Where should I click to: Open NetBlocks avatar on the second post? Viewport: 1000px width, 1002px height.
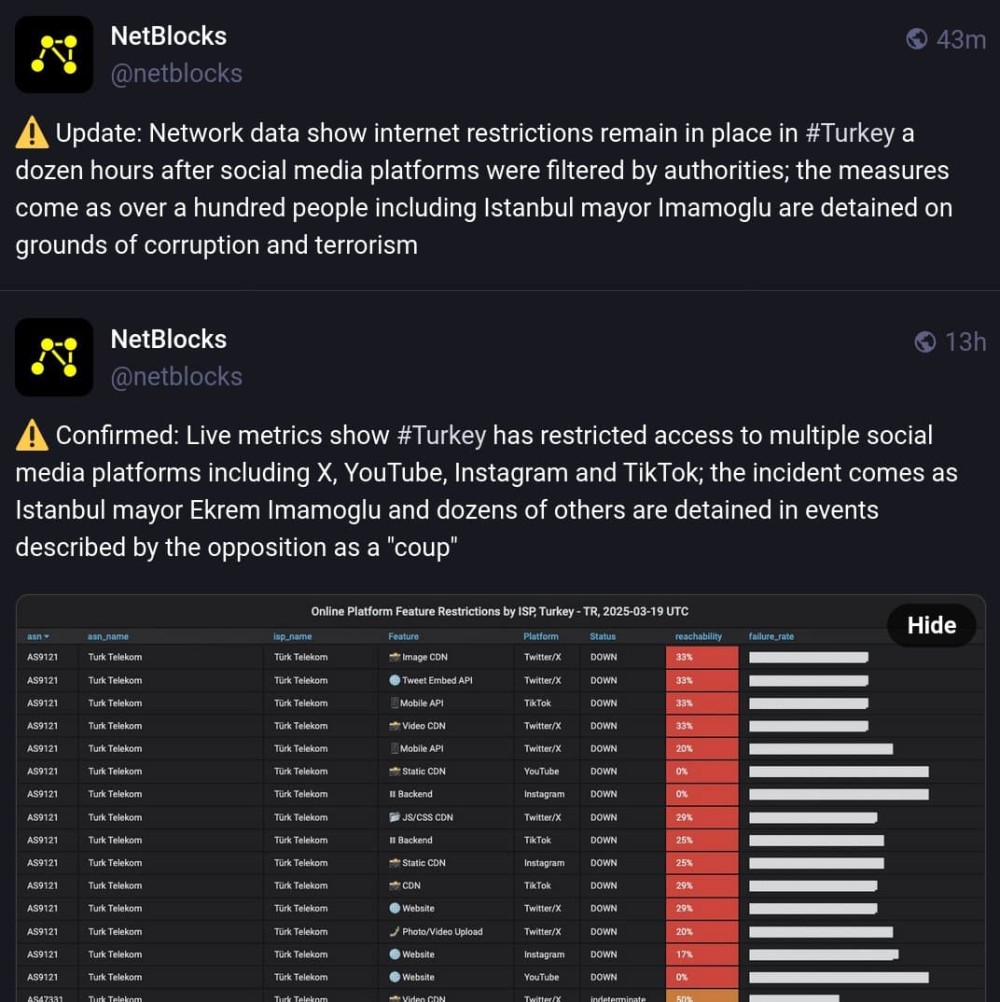(x=54, y=357)
